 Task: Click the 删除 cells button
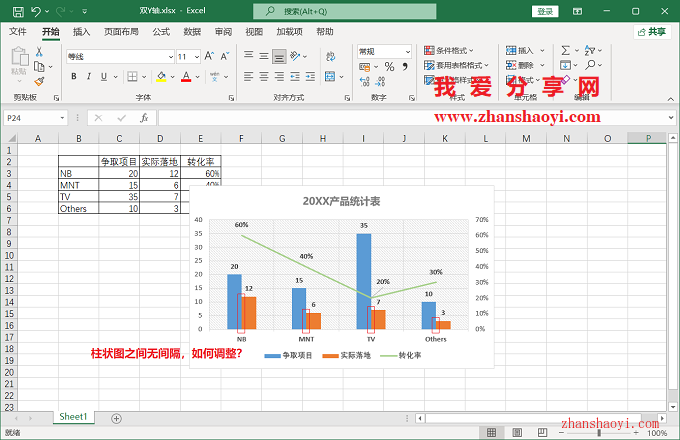click(520, 65)
